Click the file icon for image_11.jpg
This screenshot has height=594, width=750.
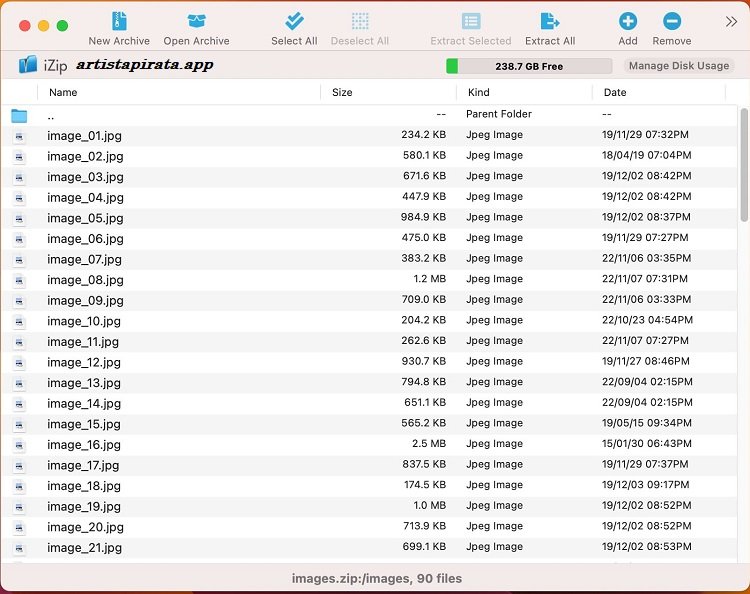click(19, 342)
